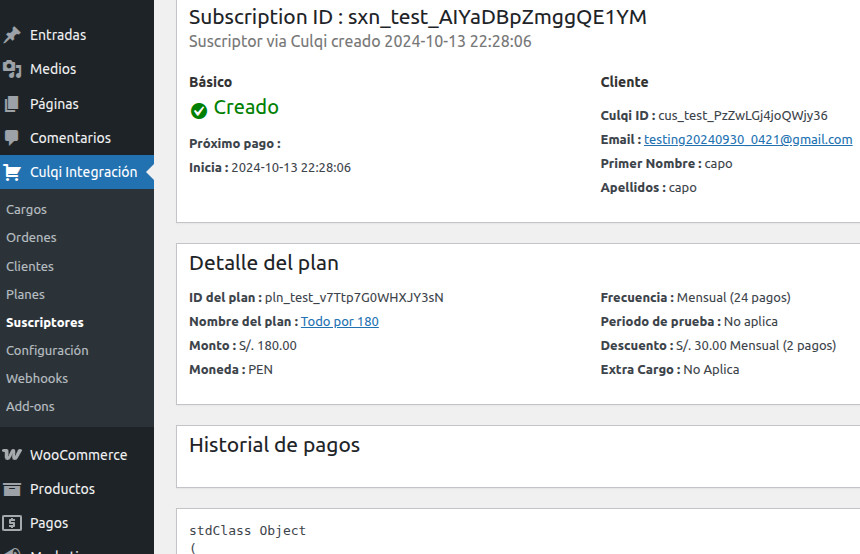Click Moneda value PEN
This screenshot has height=554, width=860.
[261, 370]
